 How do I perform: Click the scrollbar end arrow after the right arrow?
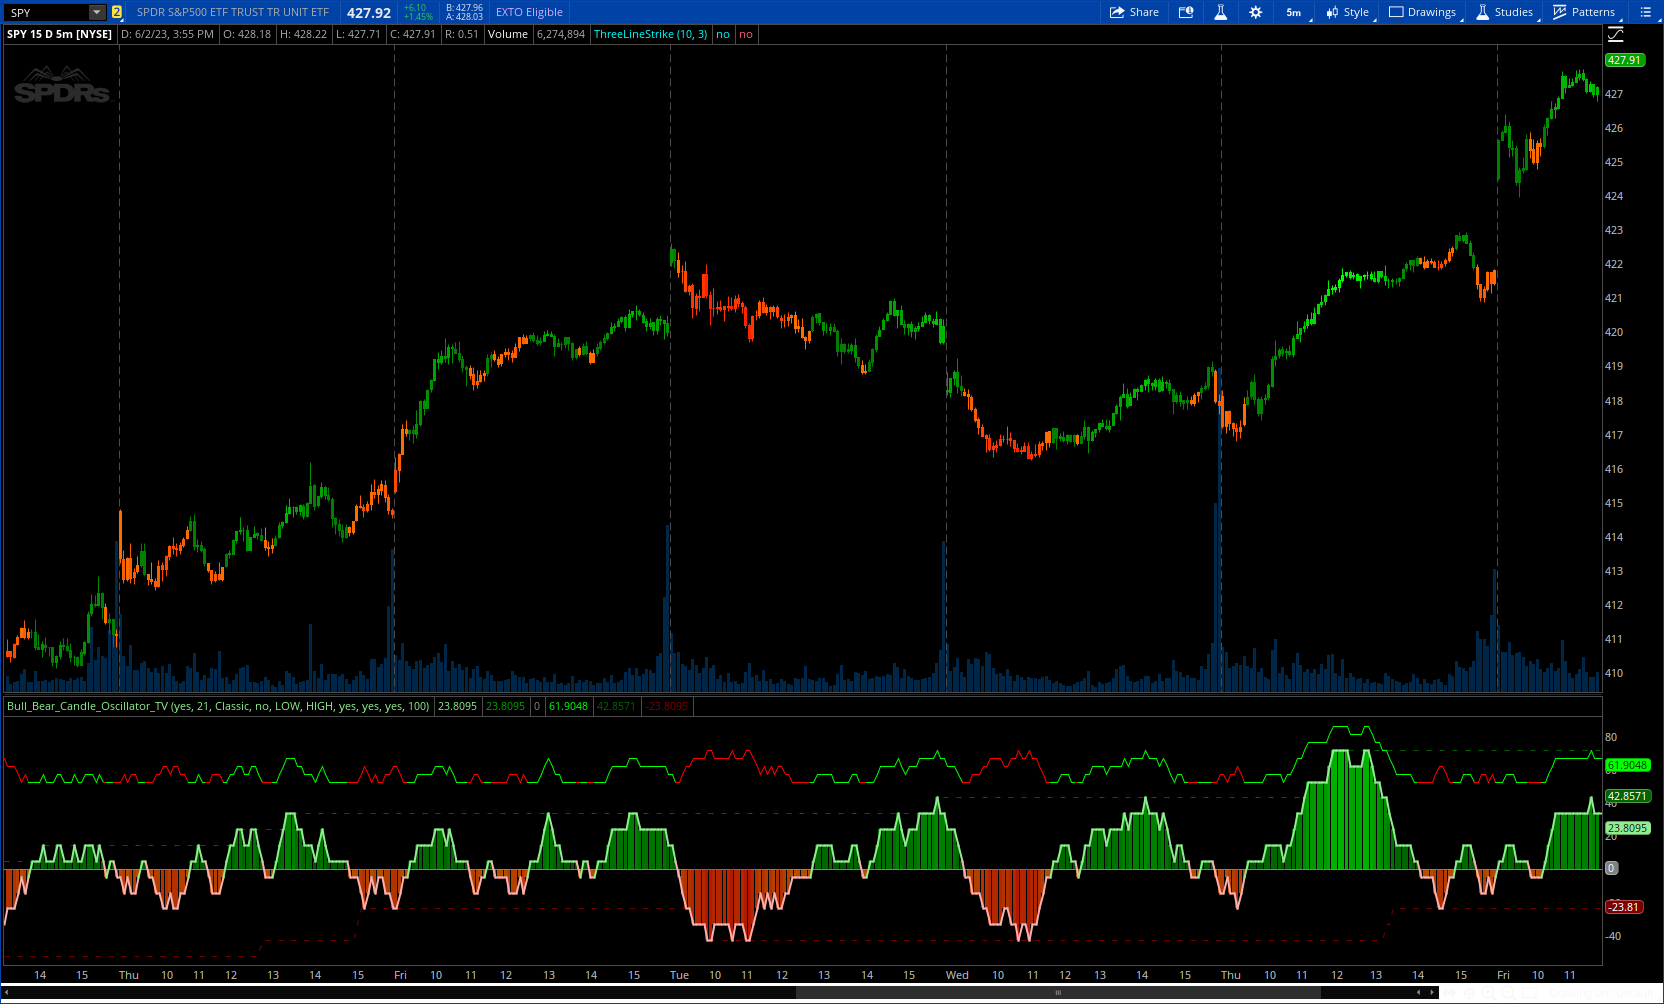click(1432, 993)
